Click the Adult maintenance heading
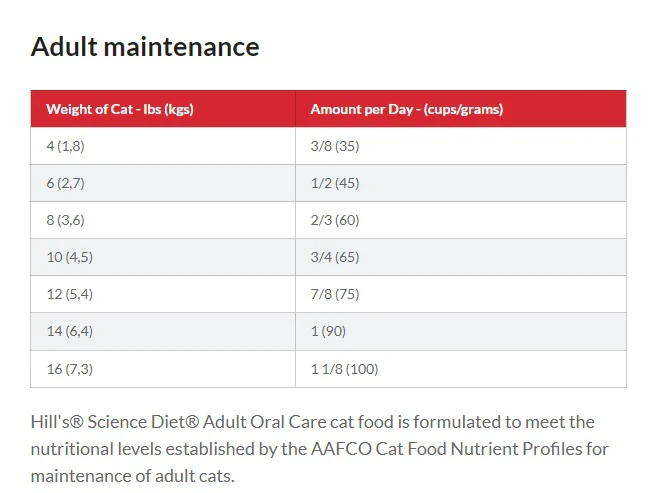This screenshot has height=493, width=661. pos(145,47)
